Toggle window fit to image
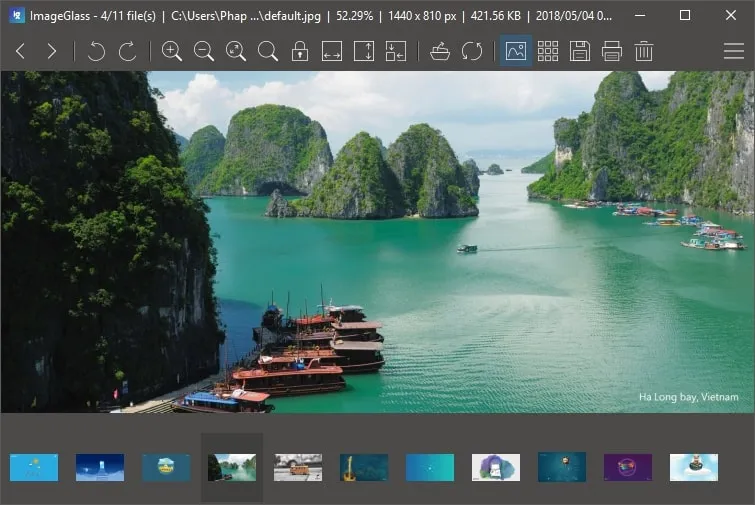 [x=396, y=51]
